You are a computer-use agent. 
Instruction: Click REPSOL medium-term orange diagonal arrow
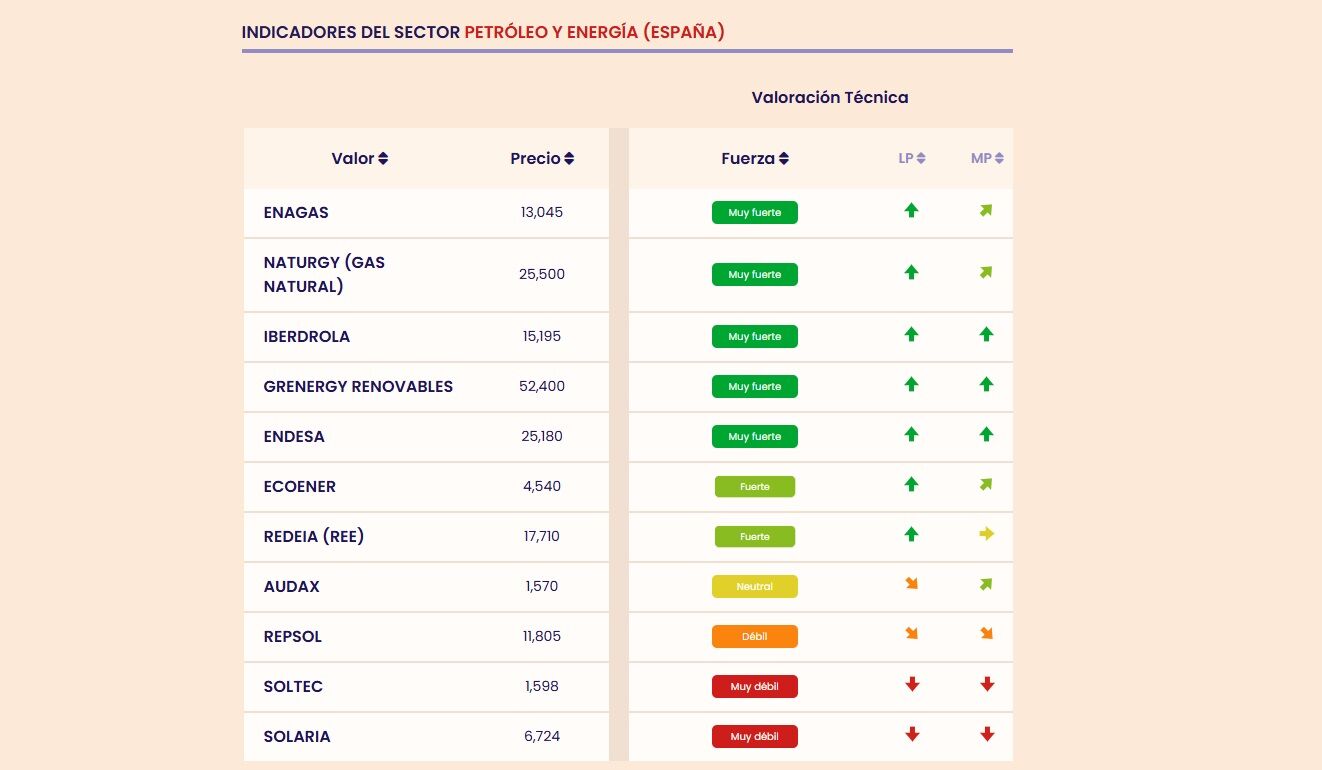[x=987, y=634]
